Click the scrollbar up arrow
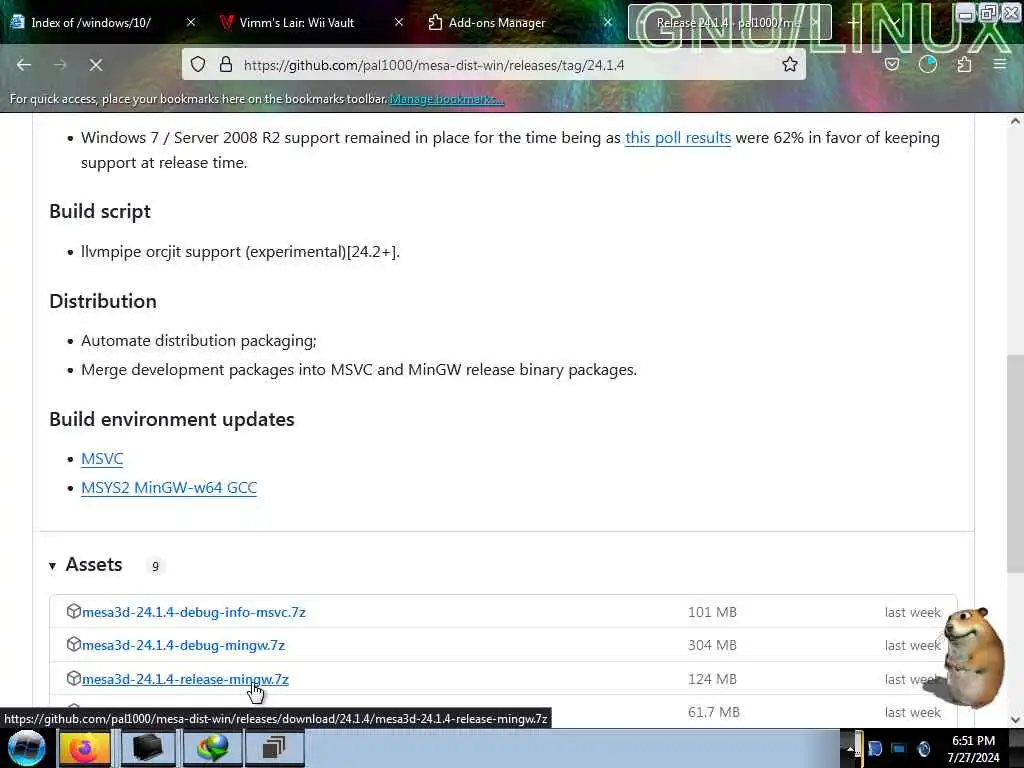Image resolution: width=1024 pixels, height=768 pixels. pos(1015,121)
